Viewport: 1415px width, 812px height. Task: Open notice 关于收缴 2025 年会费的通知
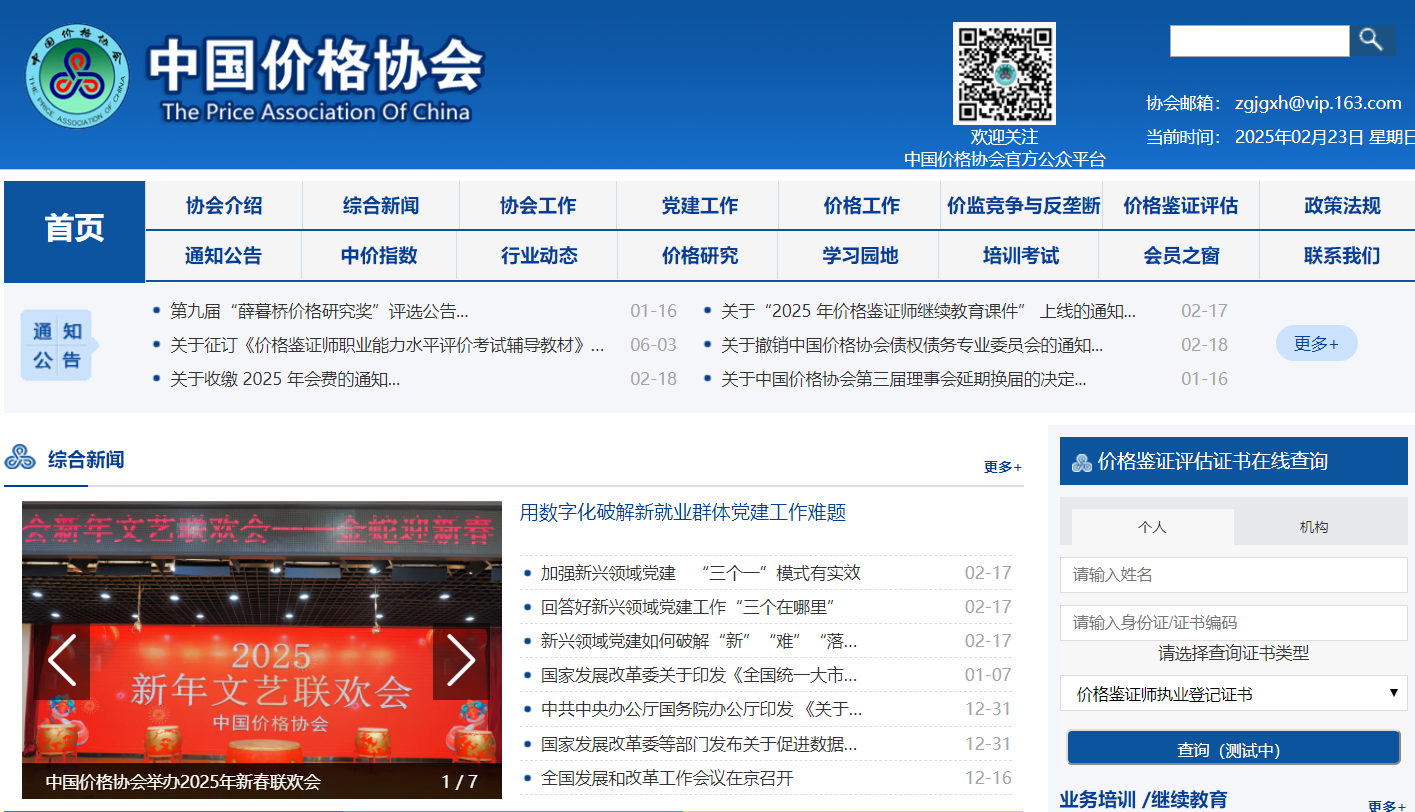click(x=285, y=379)
